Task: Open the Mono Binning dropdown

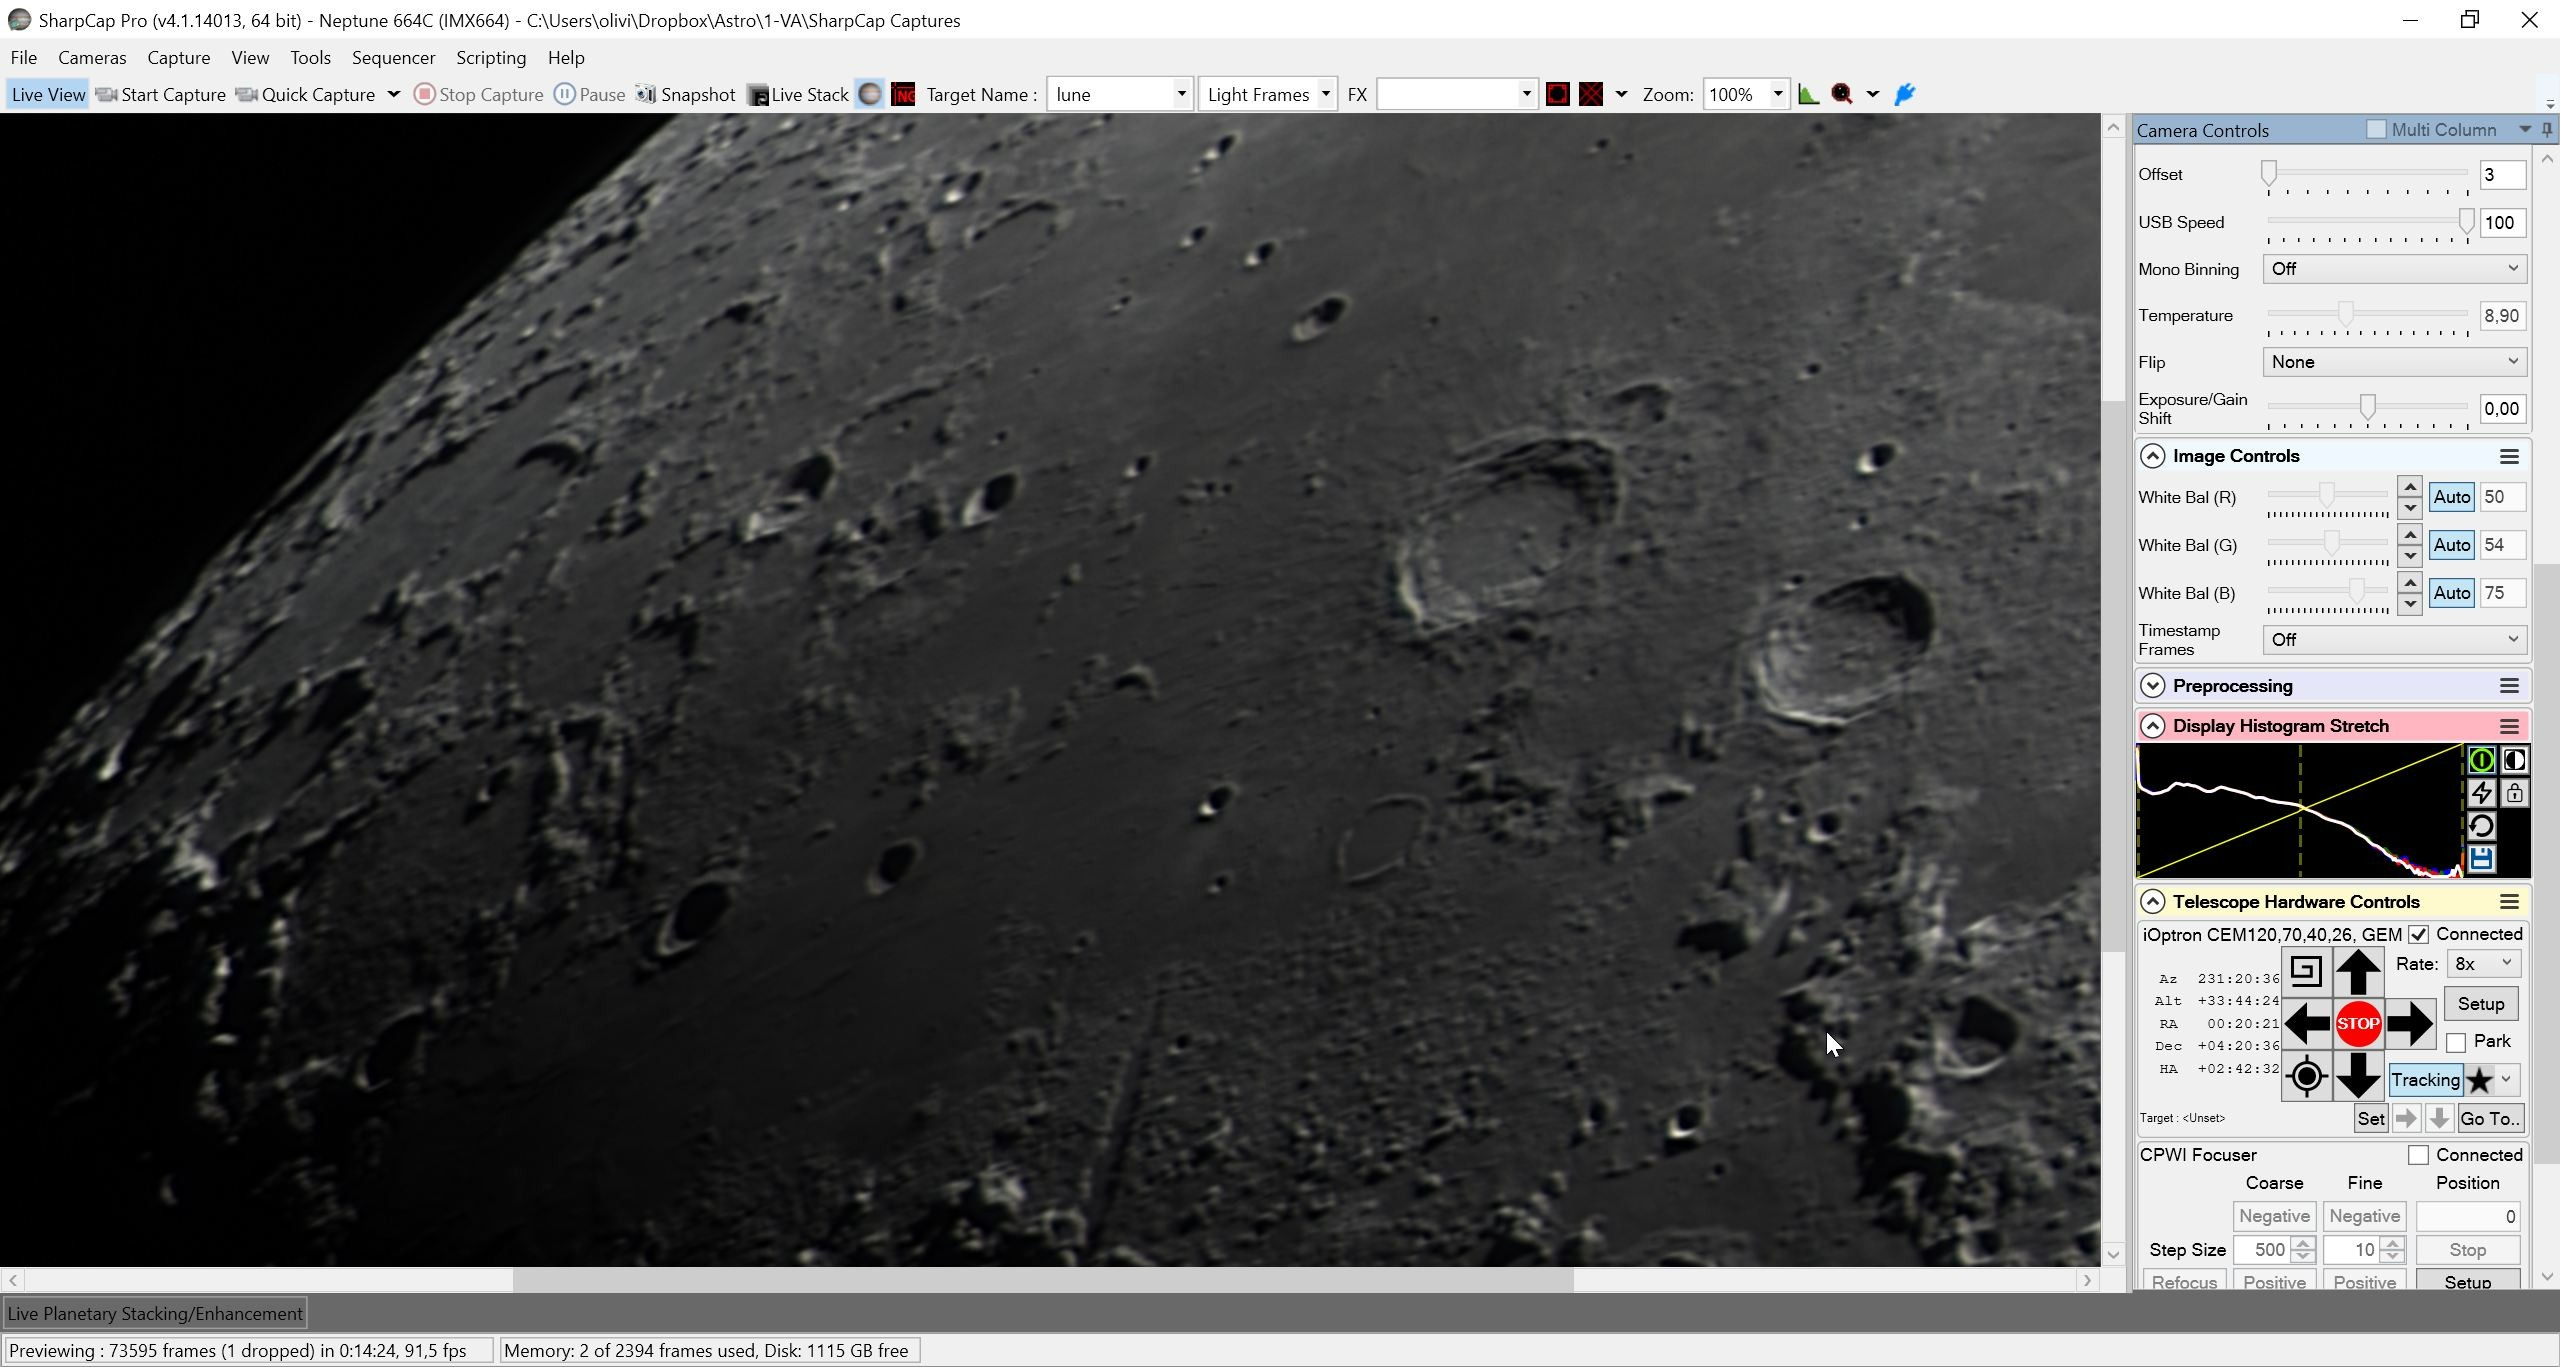Action: (x=2394, y=269)
